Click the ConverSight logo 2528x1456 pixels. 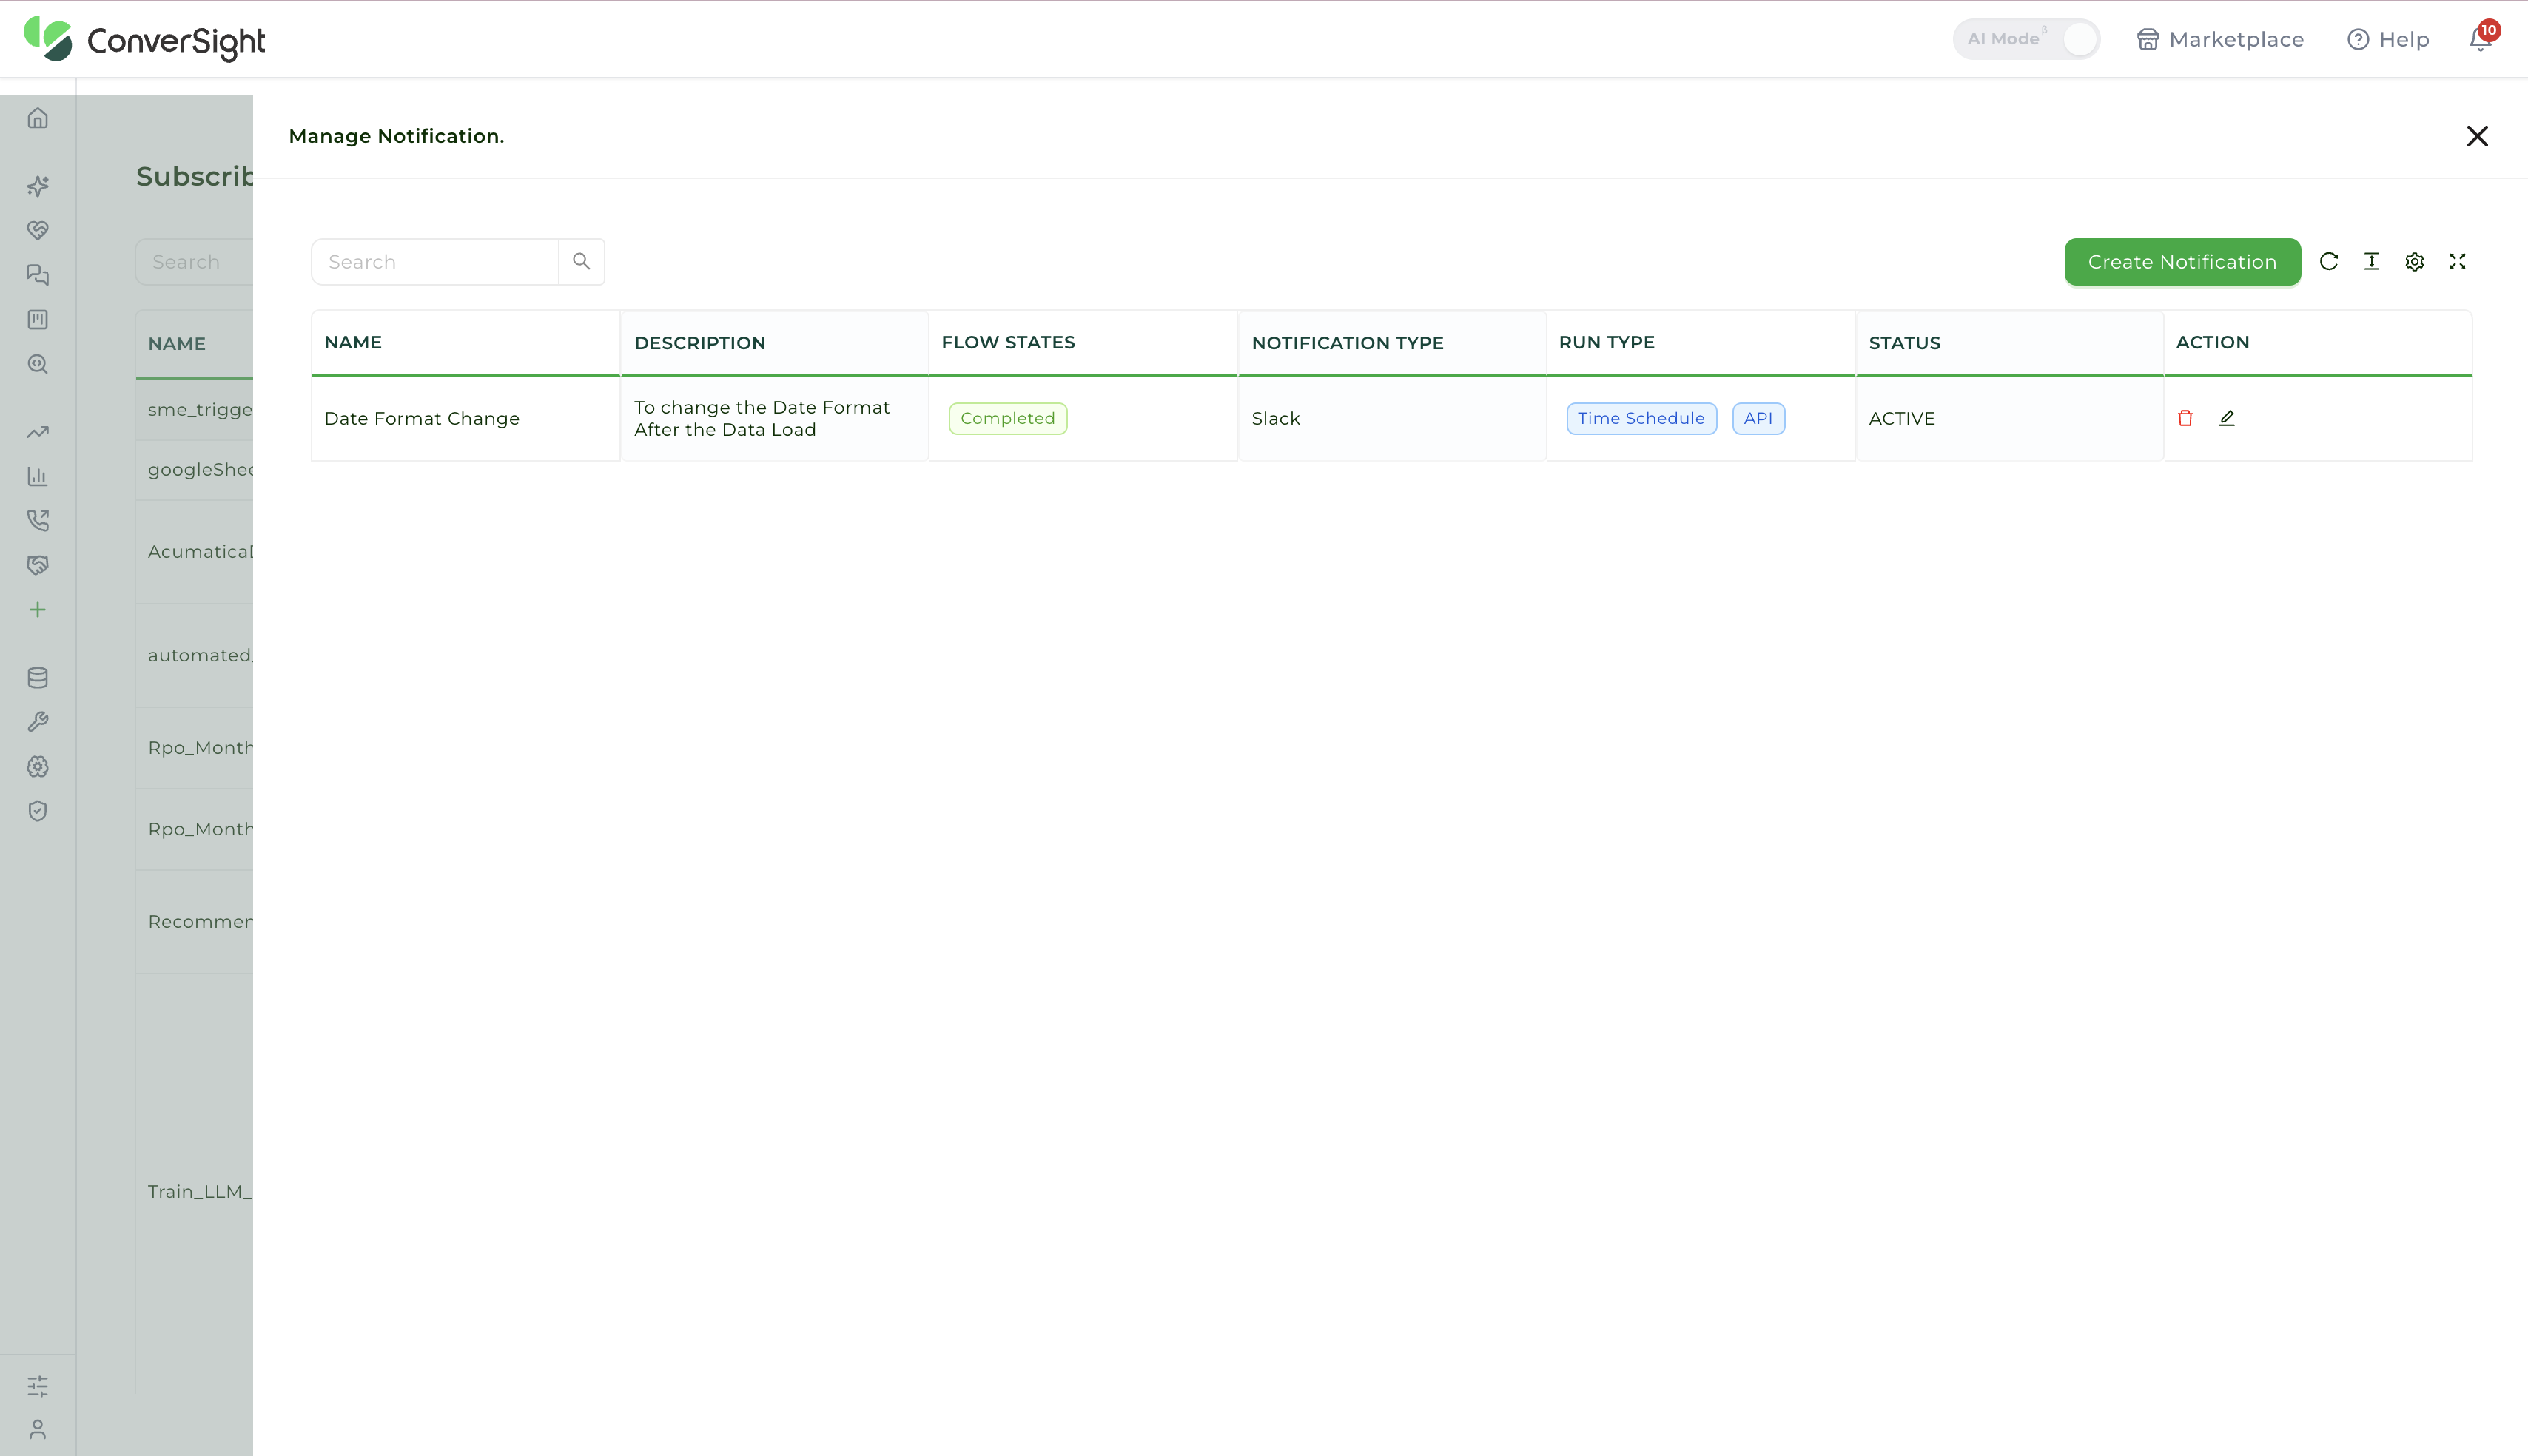point(145,40)
